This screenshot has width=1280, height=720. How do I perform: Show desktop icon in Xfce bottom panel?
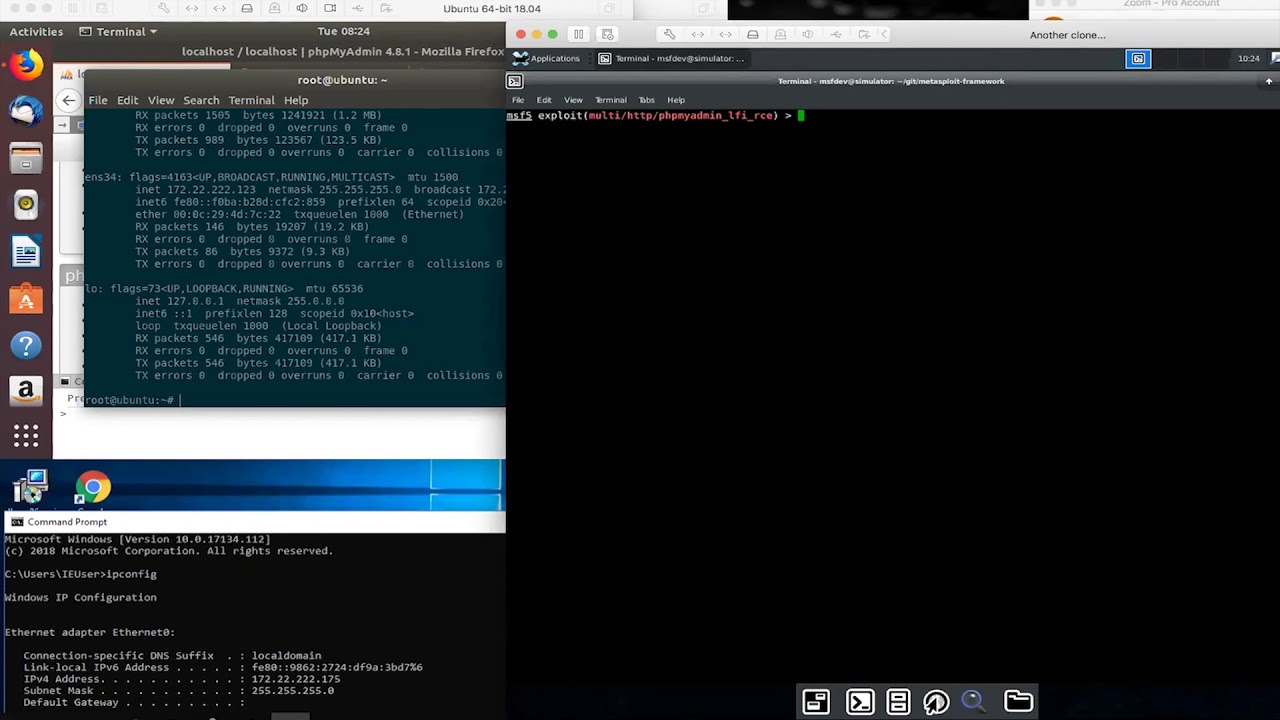[816, 702]
